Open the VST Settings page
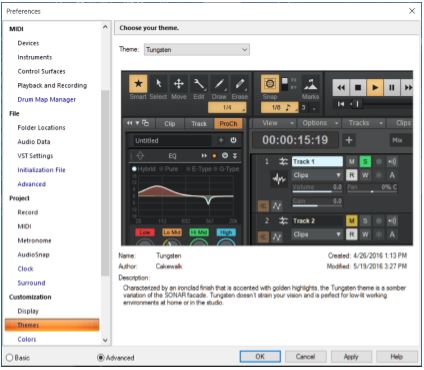Image resolution: width=424 pixels, height=370 pixels. 35,156
